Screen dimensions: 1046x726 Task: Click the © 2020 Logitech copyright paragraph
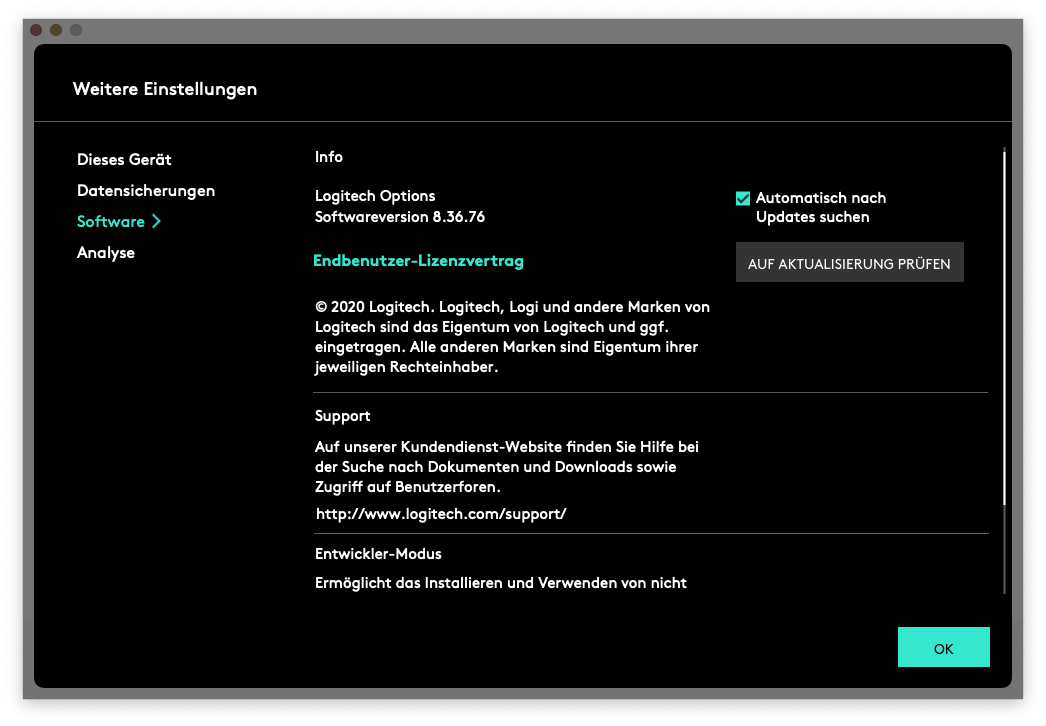coord(512,337)
